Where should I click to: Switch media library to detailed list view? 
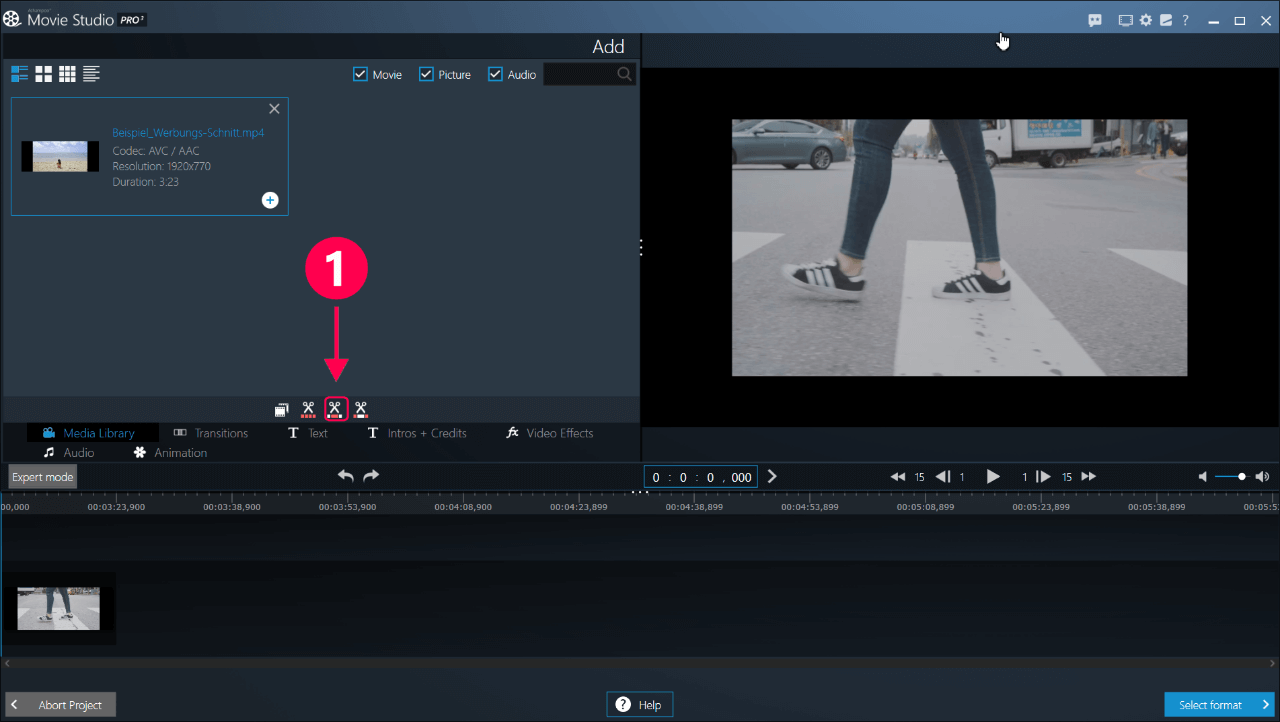(20, 74)
